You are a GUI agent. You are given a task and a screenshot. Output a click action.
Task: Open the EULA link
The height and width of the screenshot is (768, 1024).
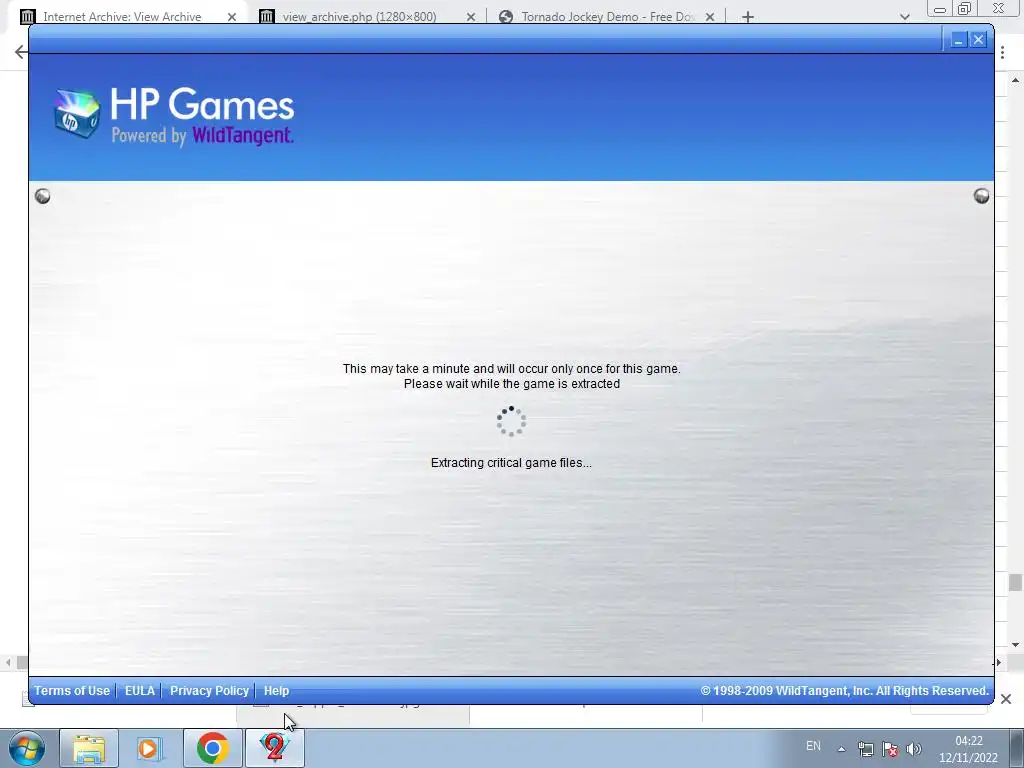[140, 690]
